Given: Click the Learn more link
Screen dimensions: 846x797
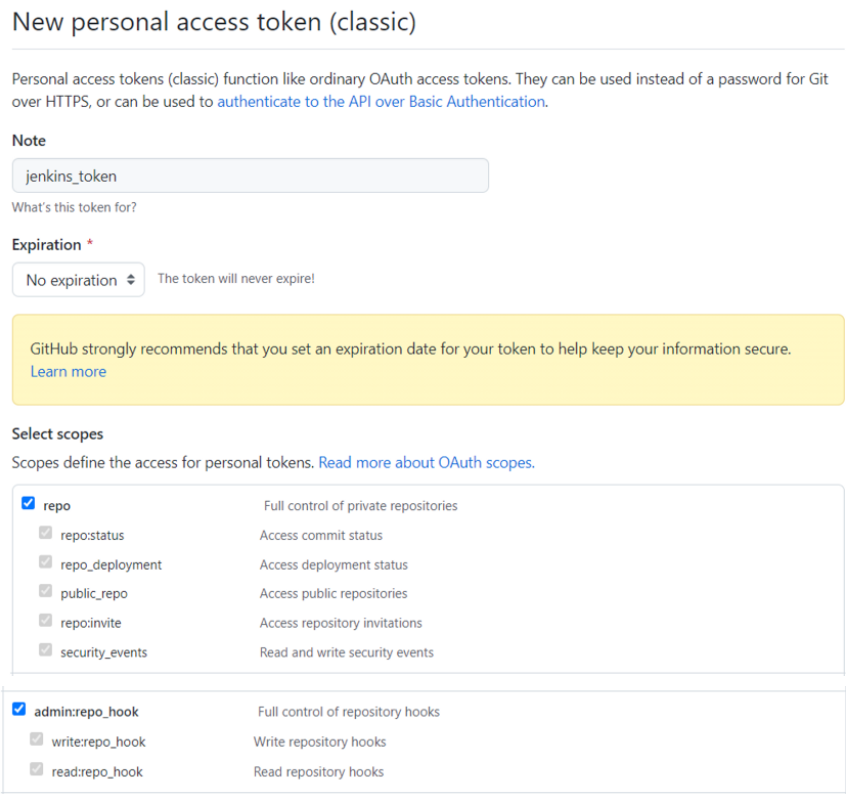Looking at the screenshot, I should (x=68, y=371).
